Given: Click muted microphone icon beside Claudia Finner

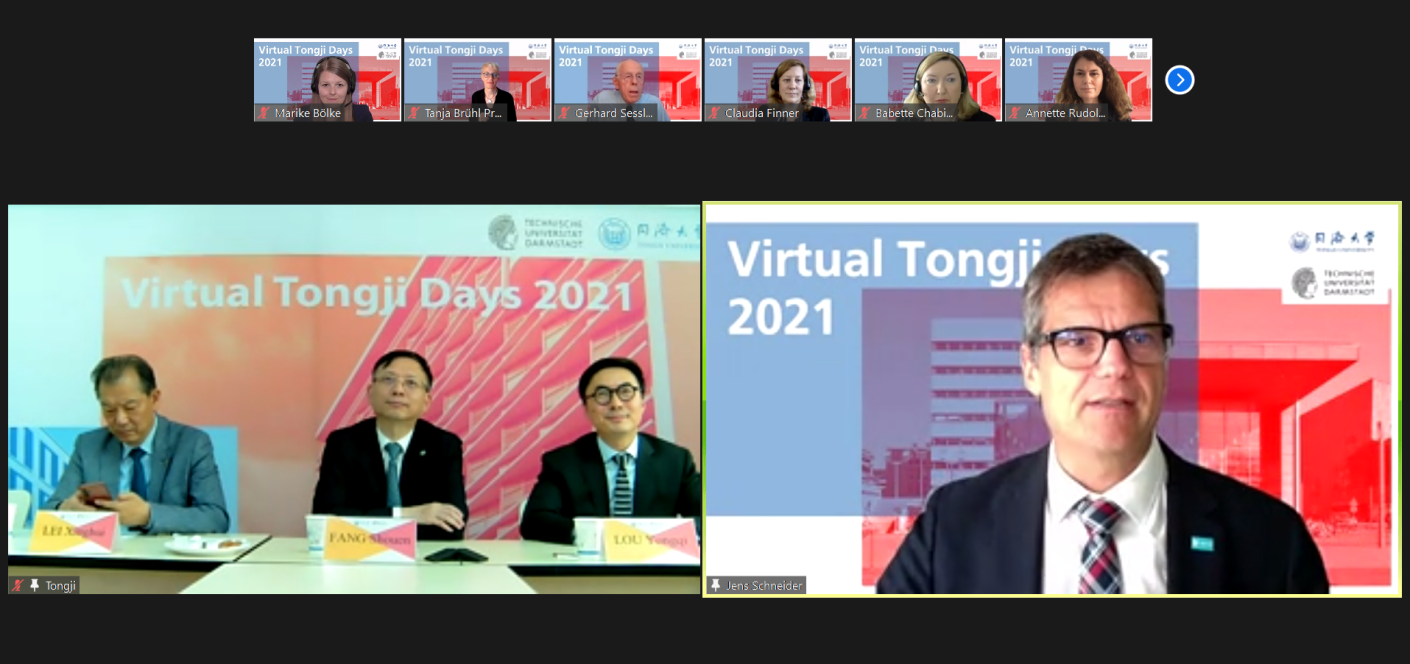Looking at the screenshot, I should (714, 113).
